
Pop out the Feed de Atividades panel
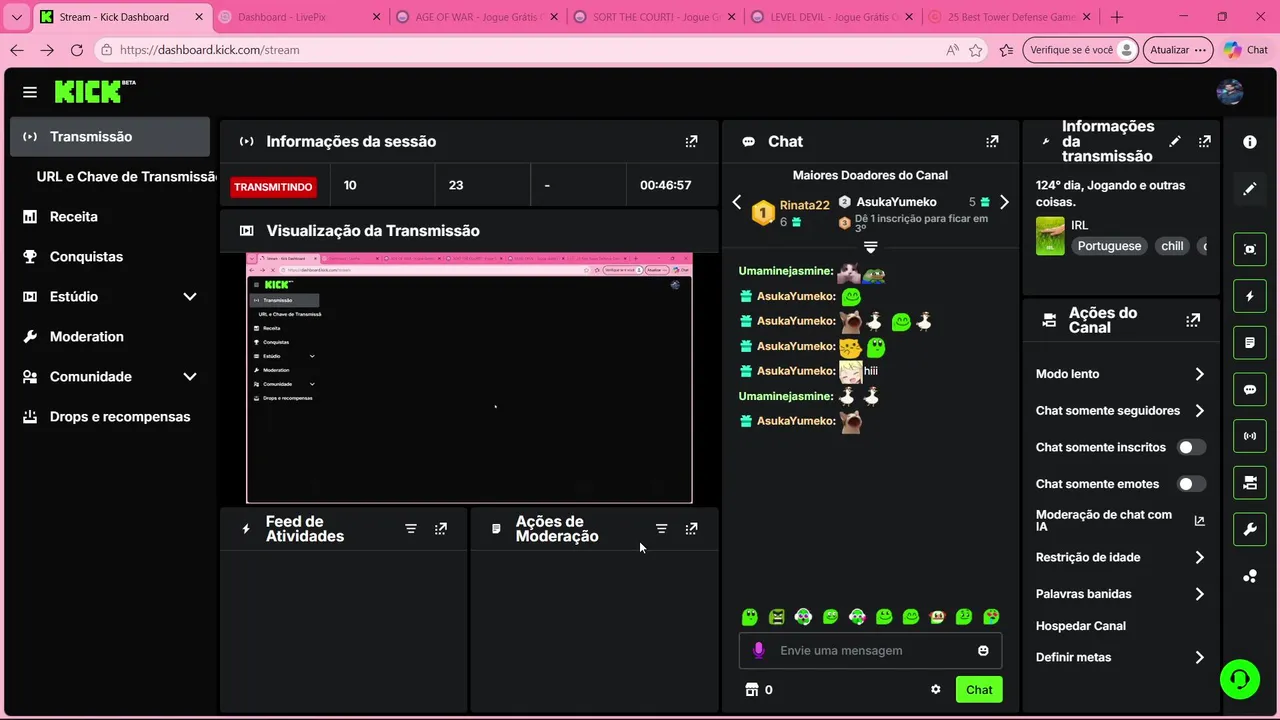(441, 528)
